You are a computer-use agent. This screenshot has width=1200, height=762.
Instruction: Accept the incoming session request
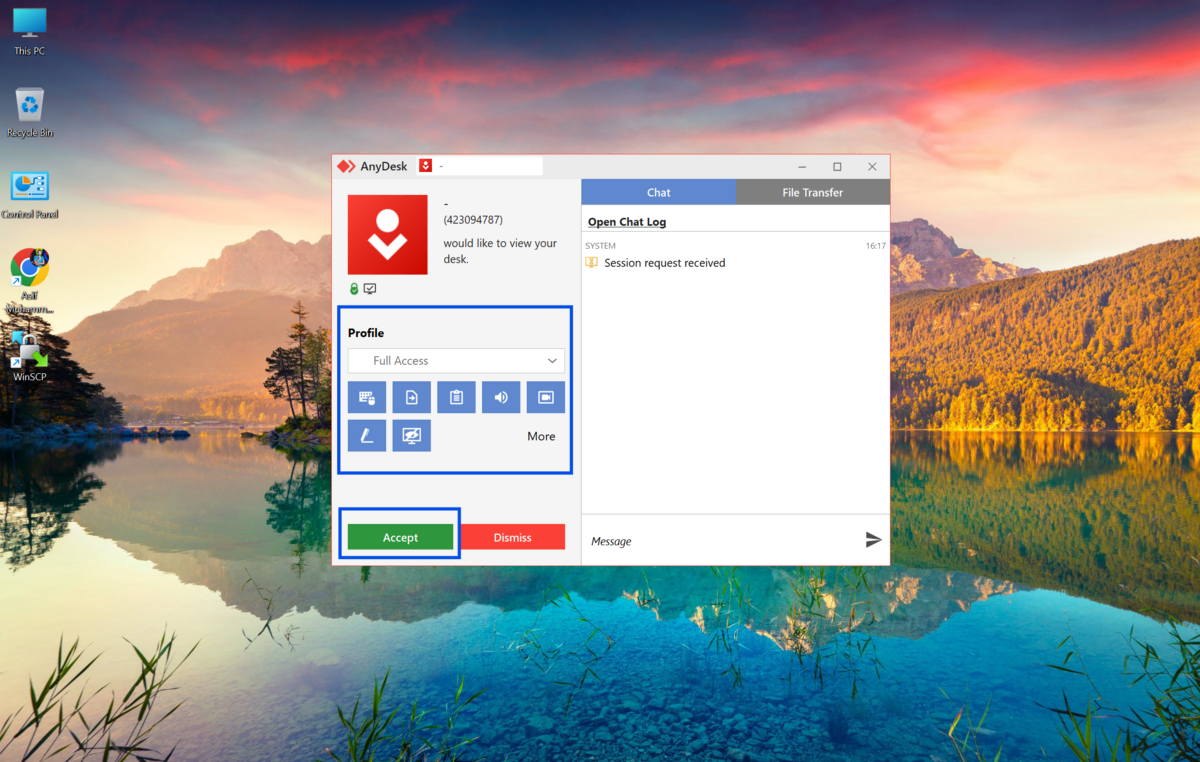[x=400, y=537]
